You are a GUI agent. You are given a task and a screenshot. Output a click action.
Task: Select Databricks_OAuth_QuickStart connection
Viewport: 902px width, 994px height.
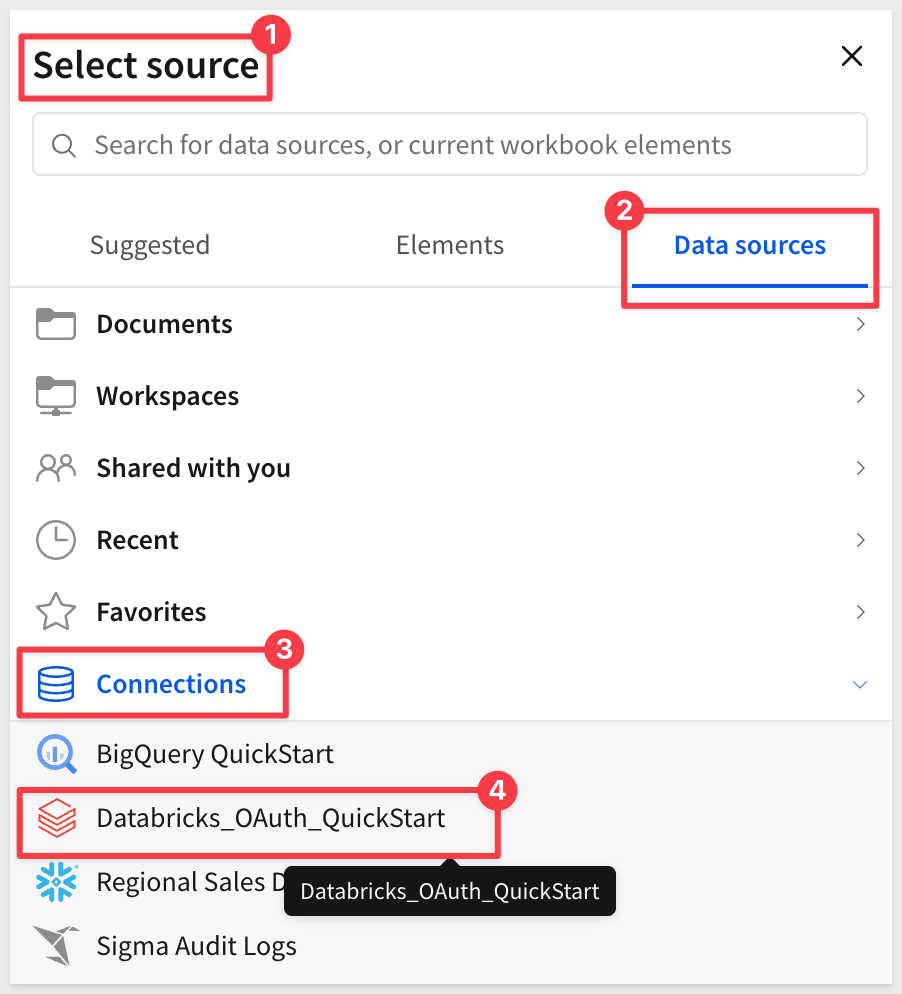click(x=270, y=819)
